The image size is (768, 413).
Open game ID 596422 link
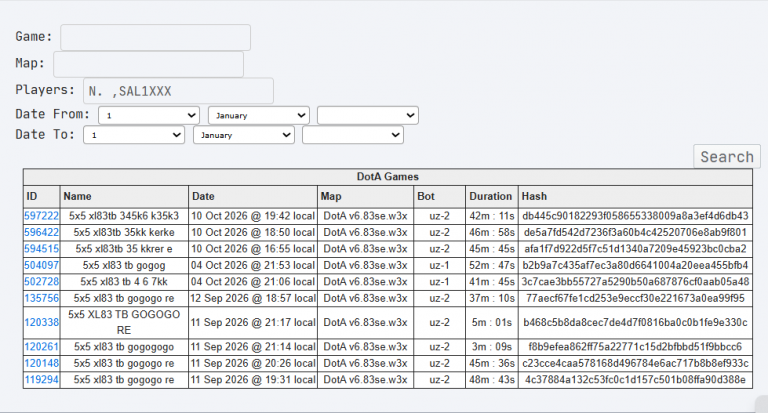[x=41, y=232]
